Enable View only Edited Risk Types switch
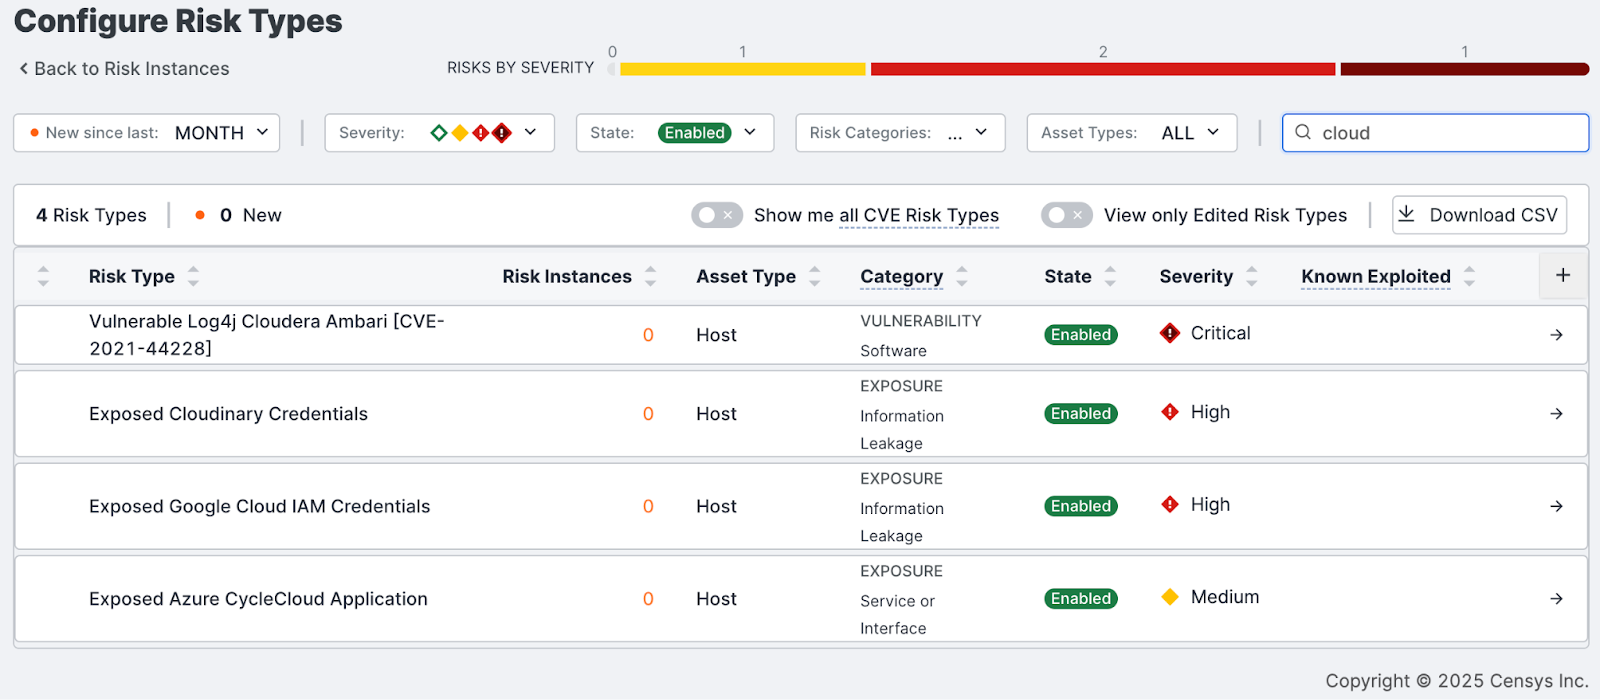 click(1066, 215)
